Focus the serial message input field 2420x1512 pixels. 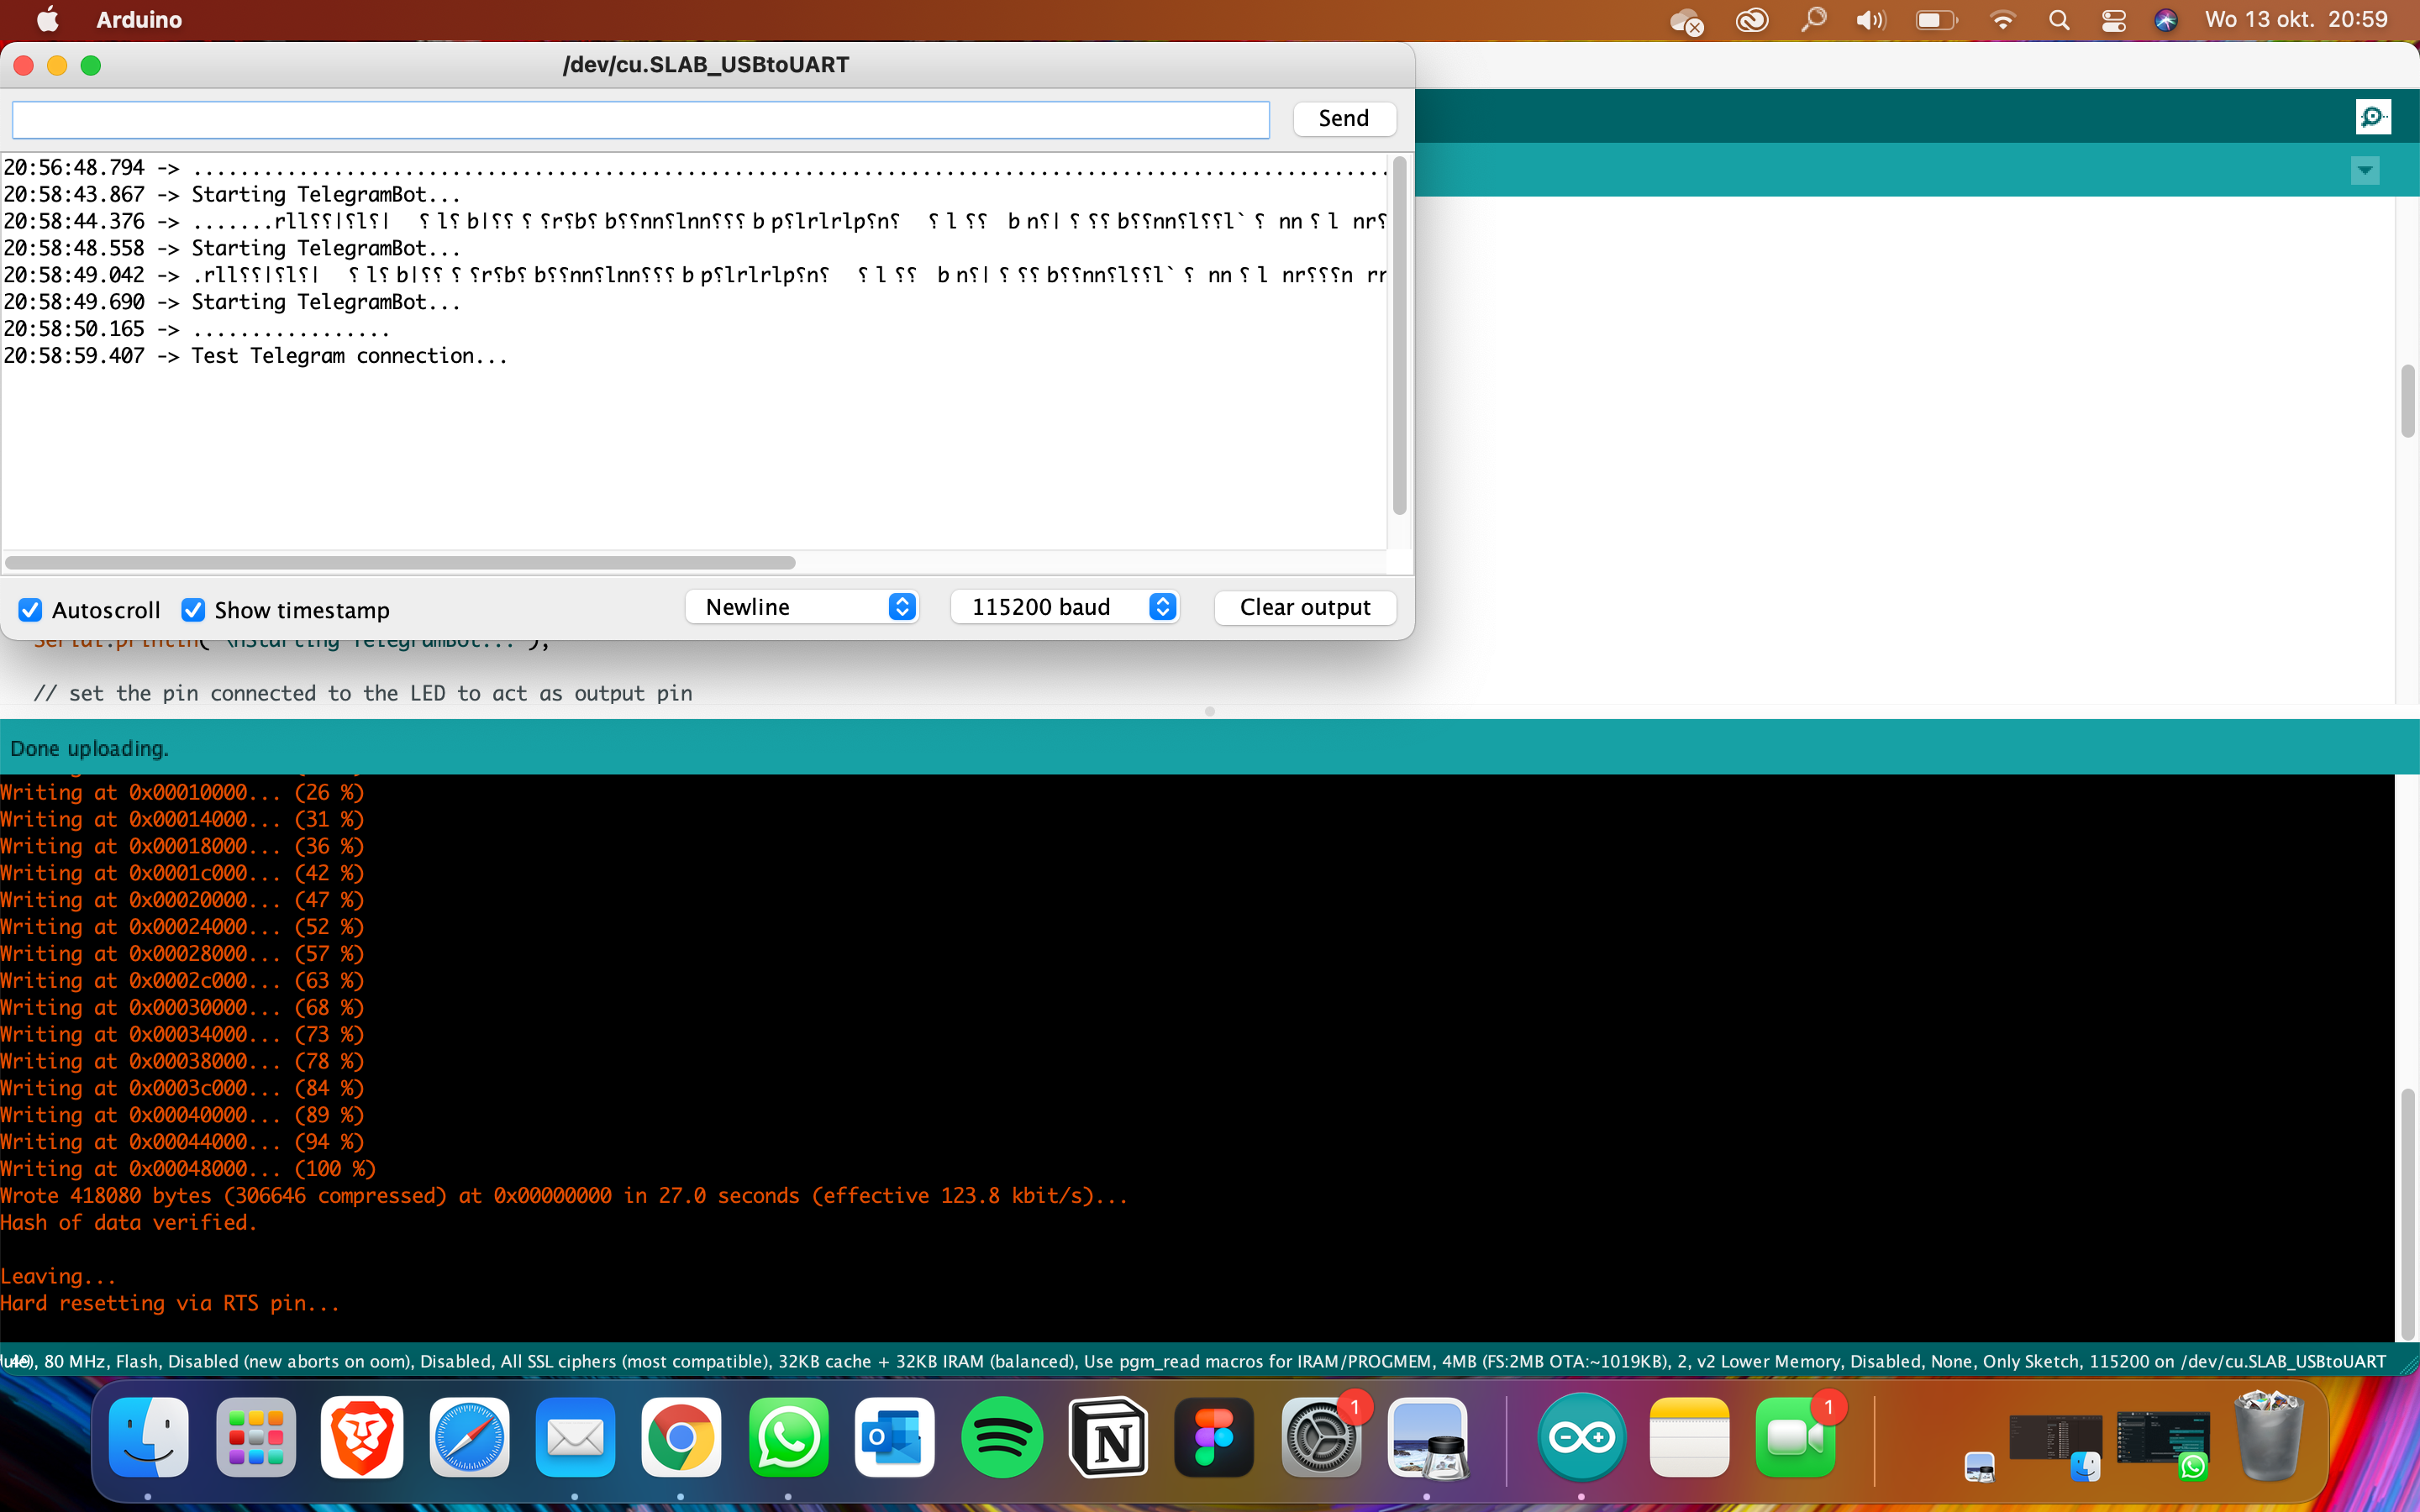[x=641, y=120]
